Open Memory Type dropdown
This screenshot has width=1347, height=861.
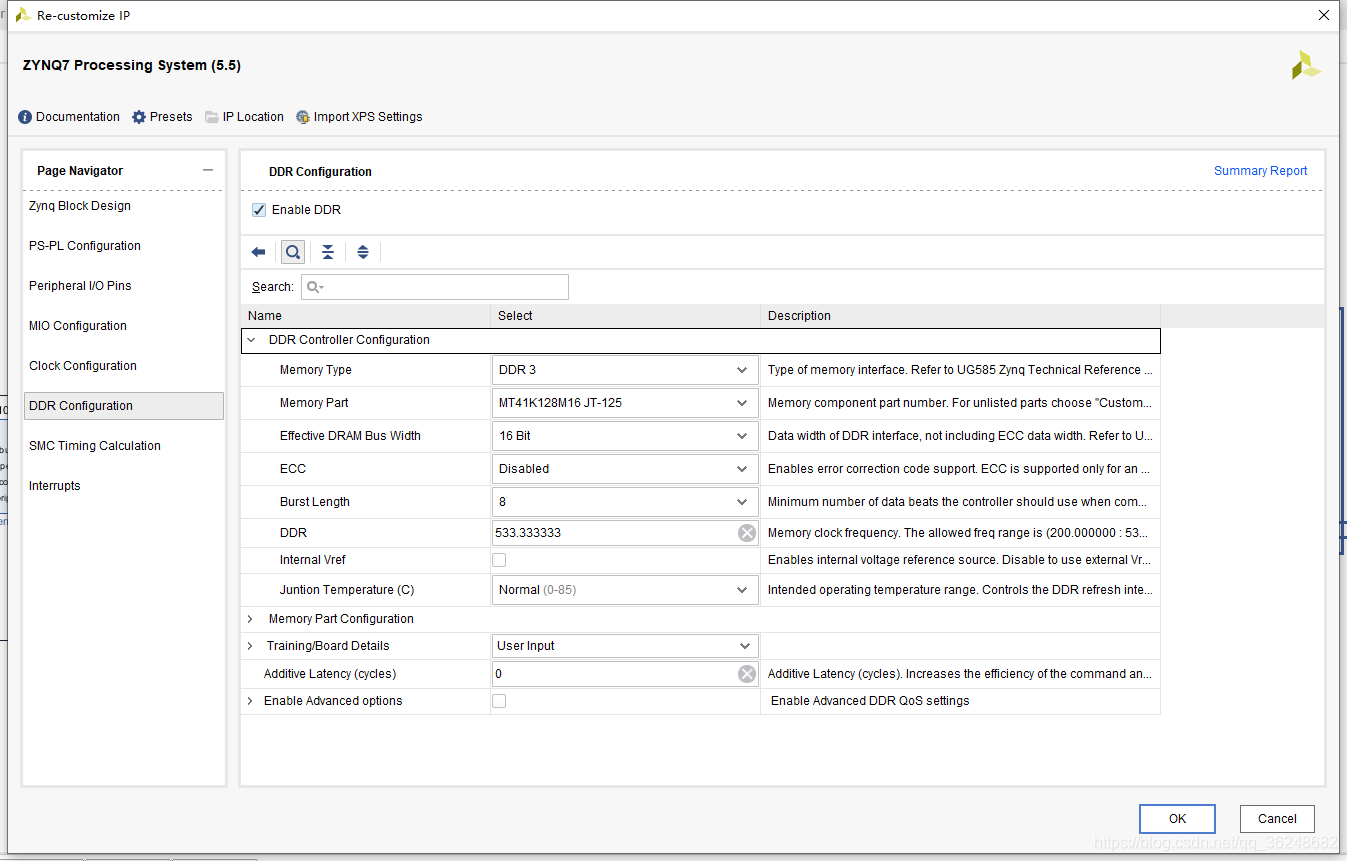coord(625,370)
